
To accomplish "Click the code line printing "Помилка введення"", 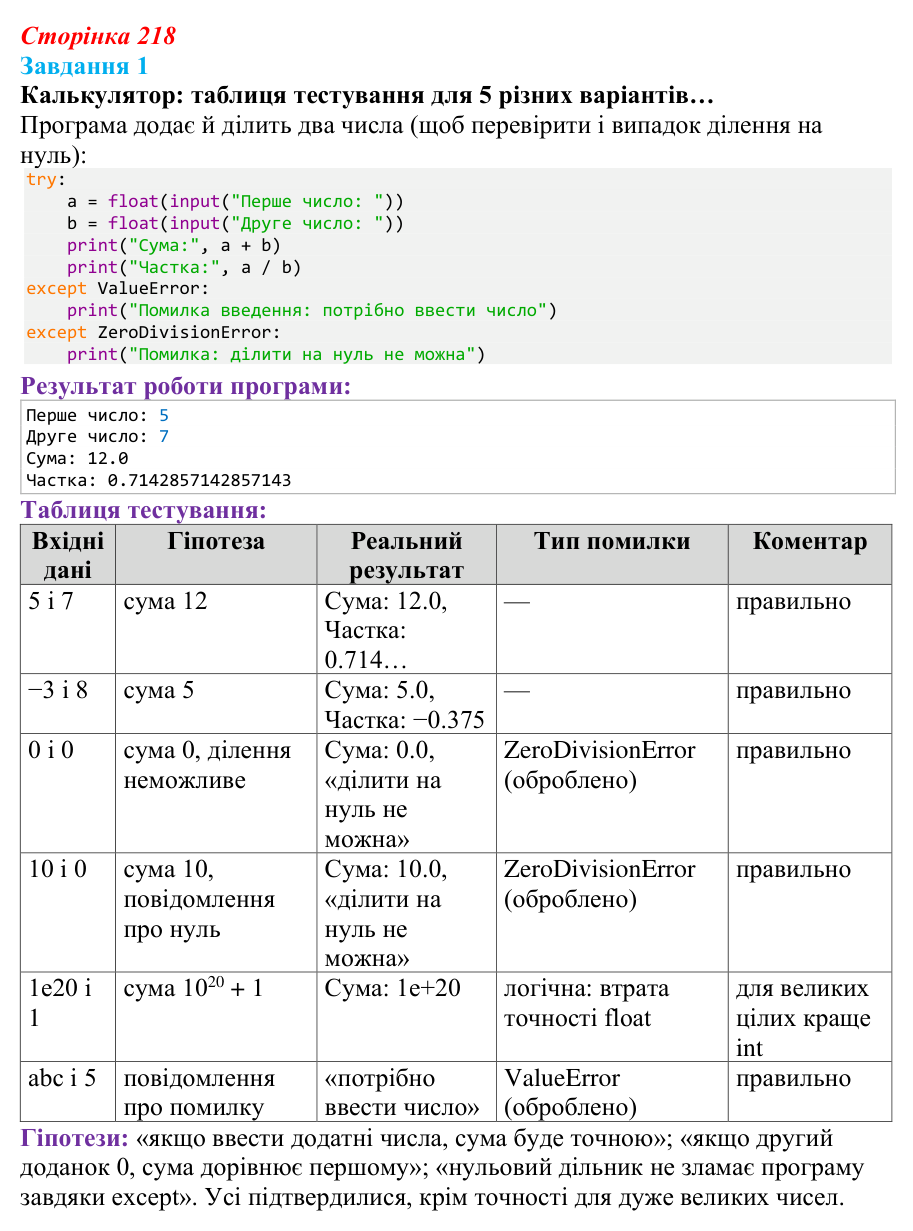I will click(x=312, y=310).
